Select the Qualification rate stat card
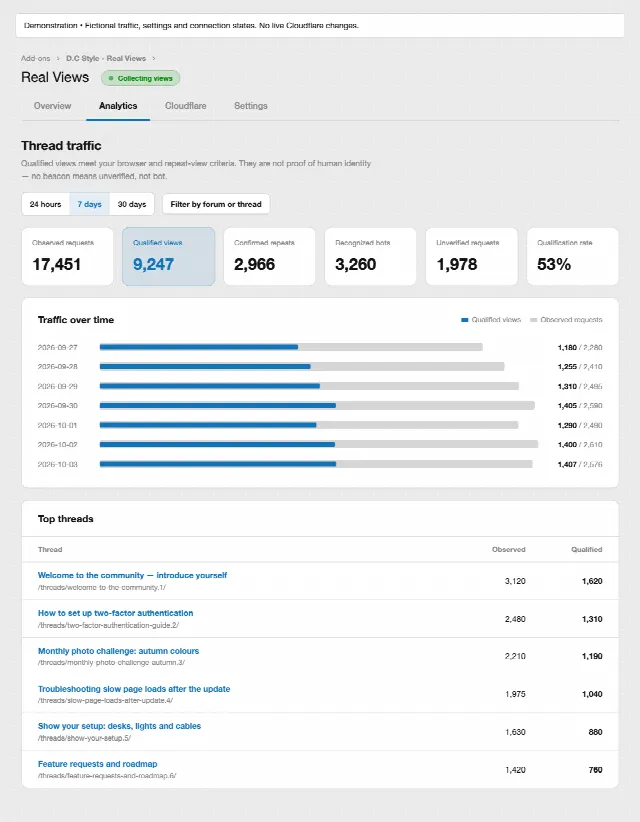 [573, 256]
